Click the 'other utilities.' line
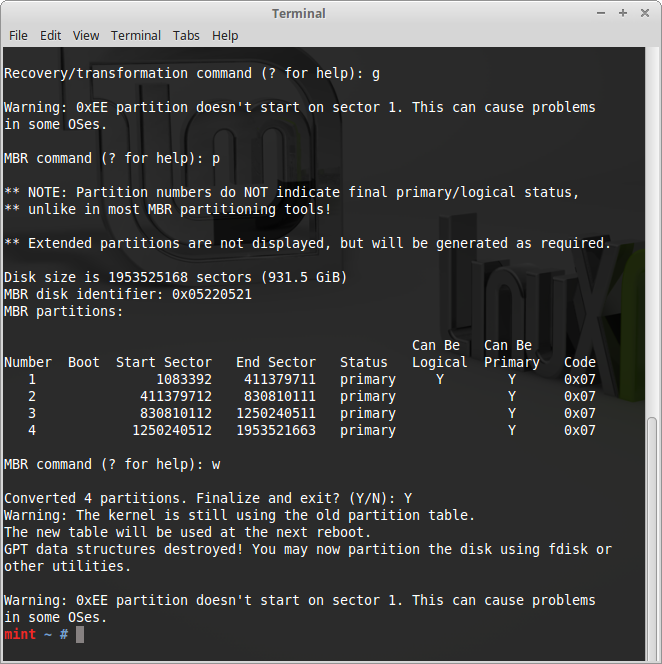The height and width of the screenshot is (664, 662). pyautogui.click(x=68, y=566)
